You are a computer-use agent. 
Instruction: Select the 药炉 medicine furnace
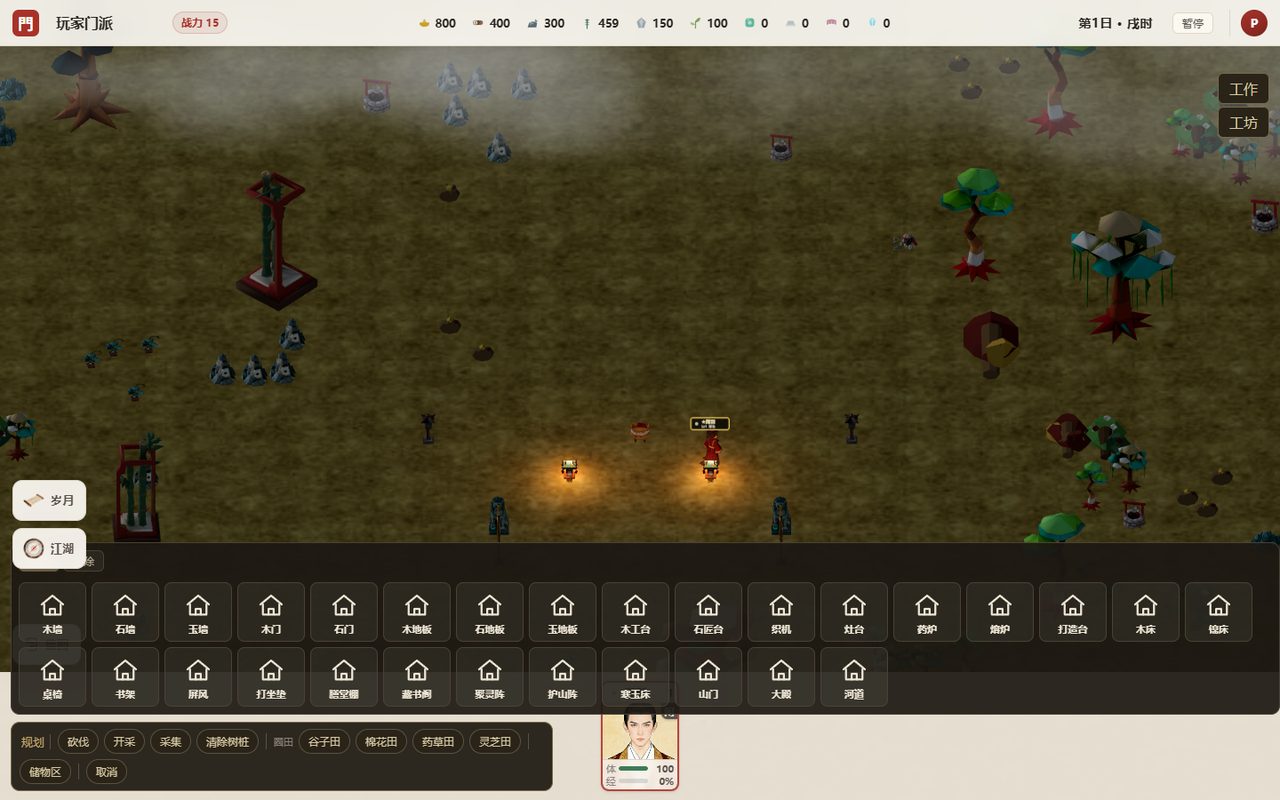[x=928, y=612]
